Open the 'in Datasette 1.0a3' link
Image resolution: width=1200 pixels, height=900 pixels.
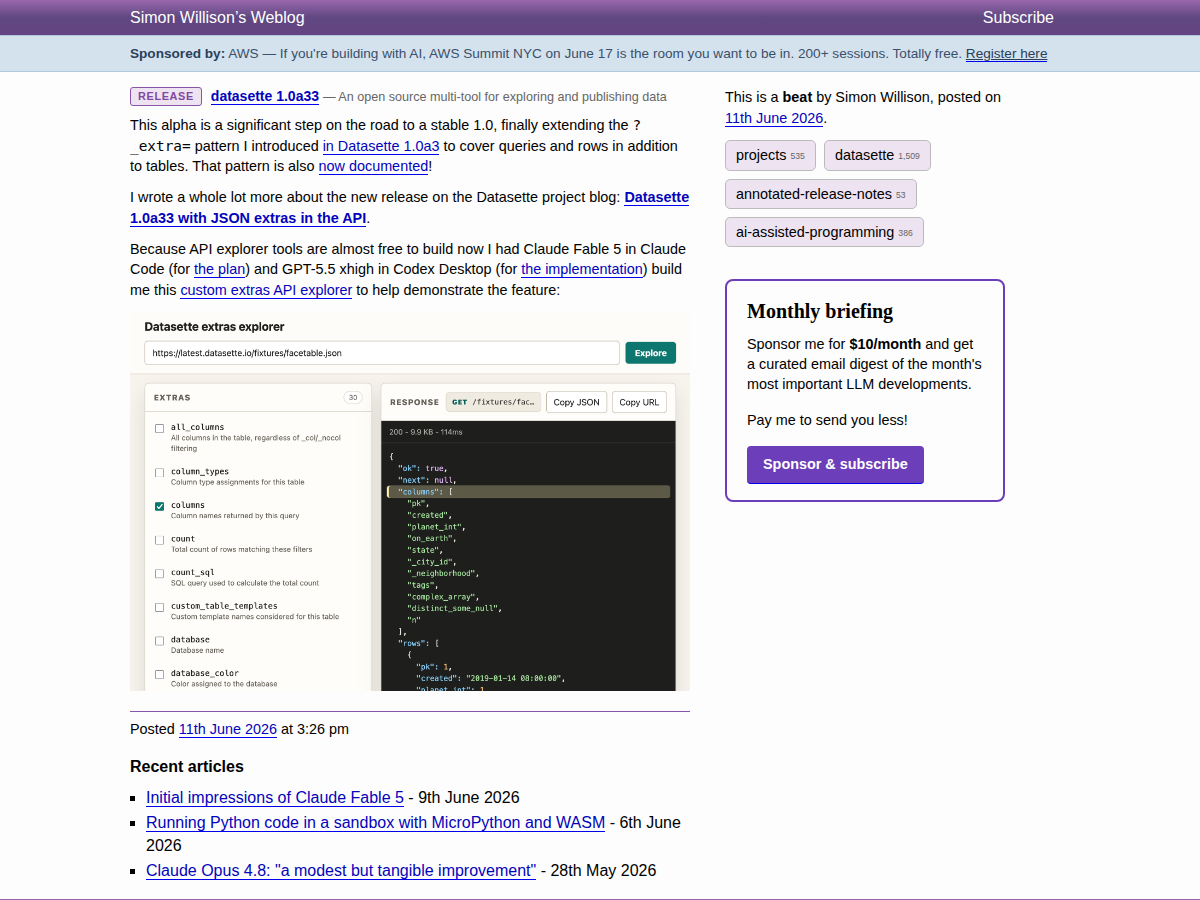381,146
